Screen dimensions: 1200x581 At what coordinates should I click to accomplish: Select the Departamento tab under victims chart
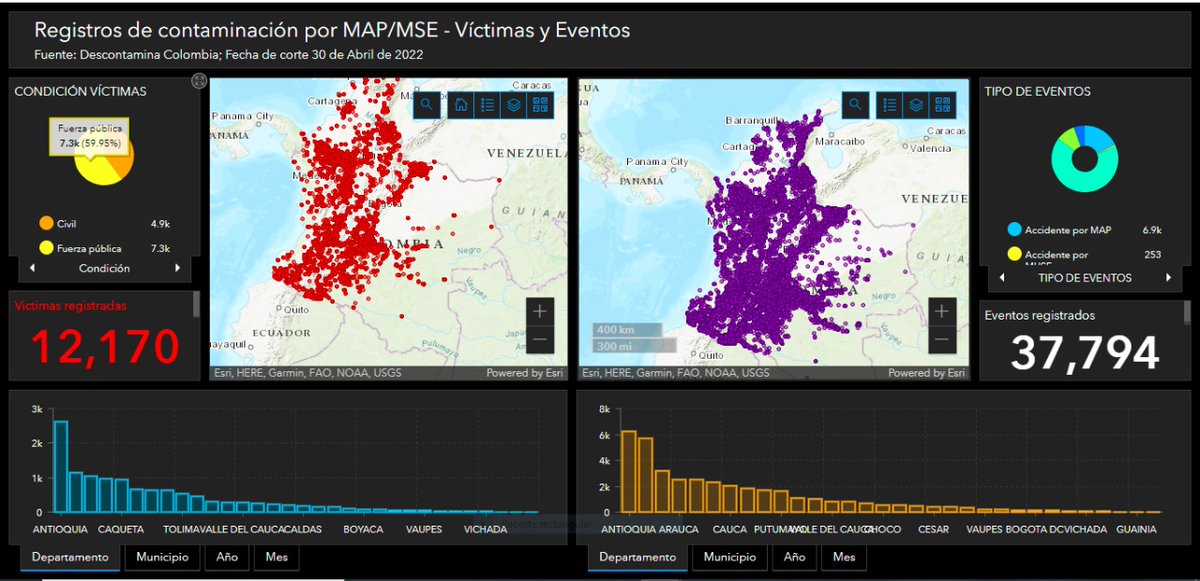pos(70,557)
